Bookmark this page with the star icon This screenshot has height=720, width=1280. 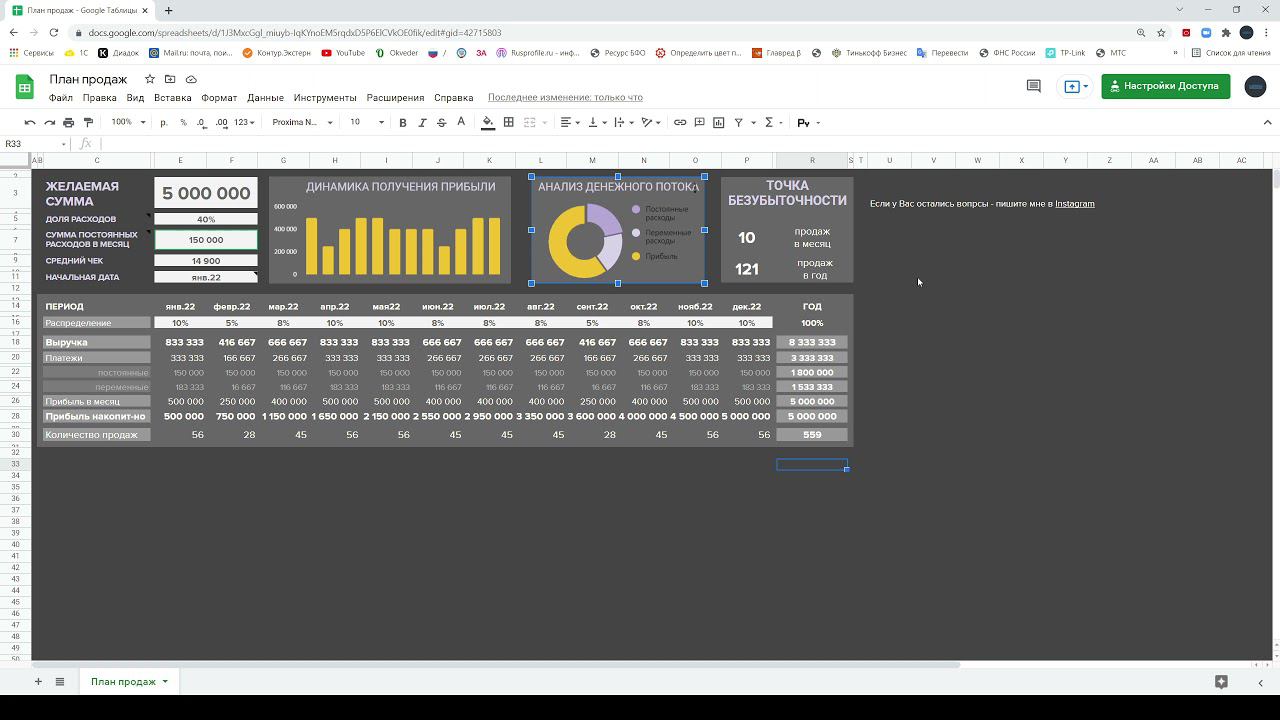1161,32
